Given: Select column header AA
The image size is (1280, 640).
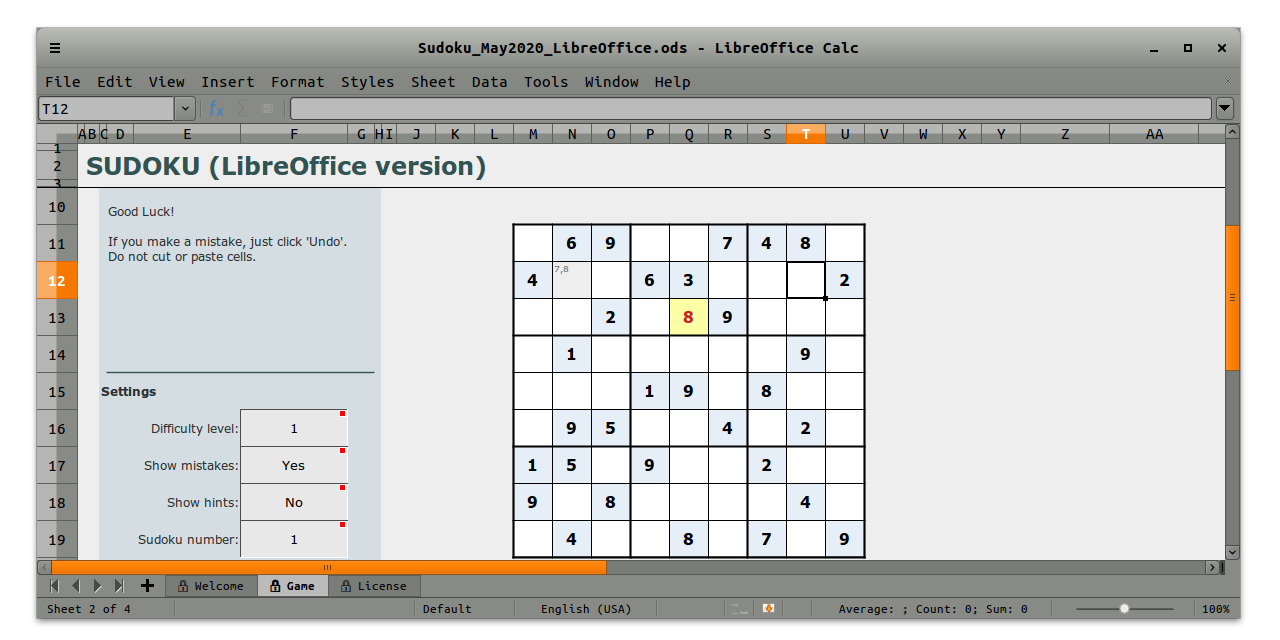Looking at the screenshot, I should click(x=1155, y=134).
